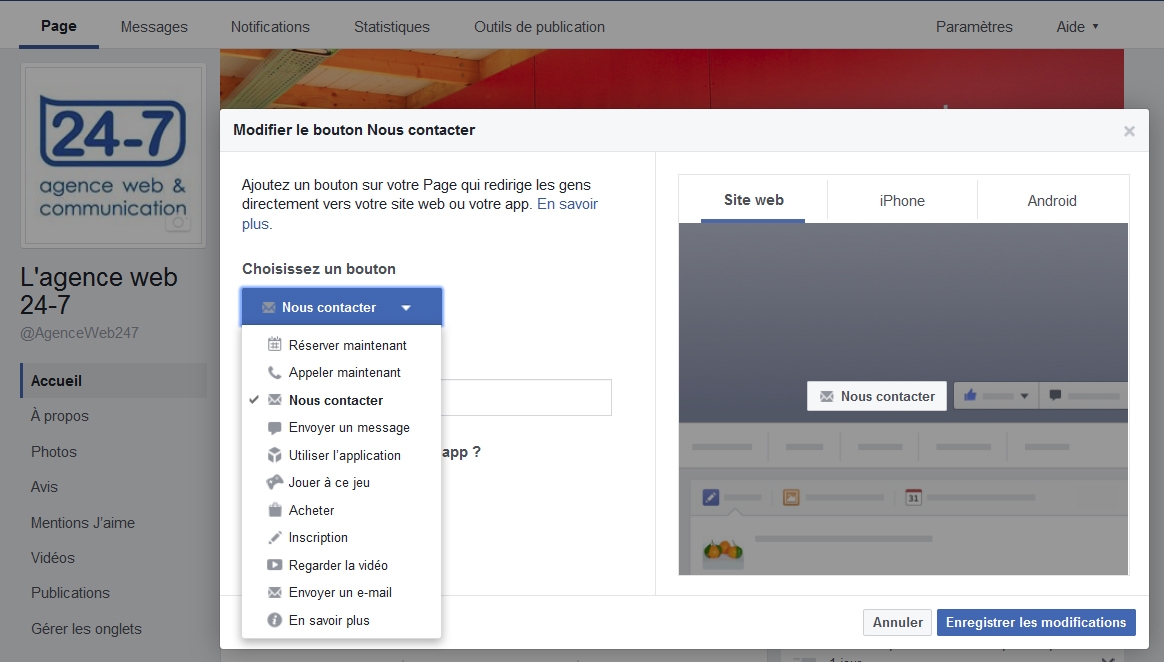Click the website URL input field
The width and height of the screenshot is (1164, 662).
tap(526, 398)
